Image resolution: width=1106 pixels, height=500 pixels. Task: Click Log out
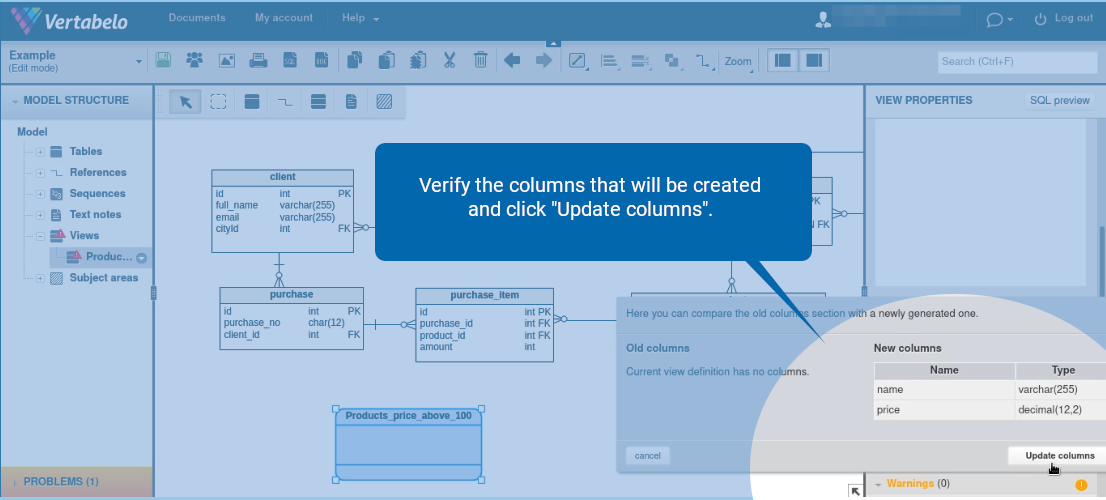coord(1064,18)
